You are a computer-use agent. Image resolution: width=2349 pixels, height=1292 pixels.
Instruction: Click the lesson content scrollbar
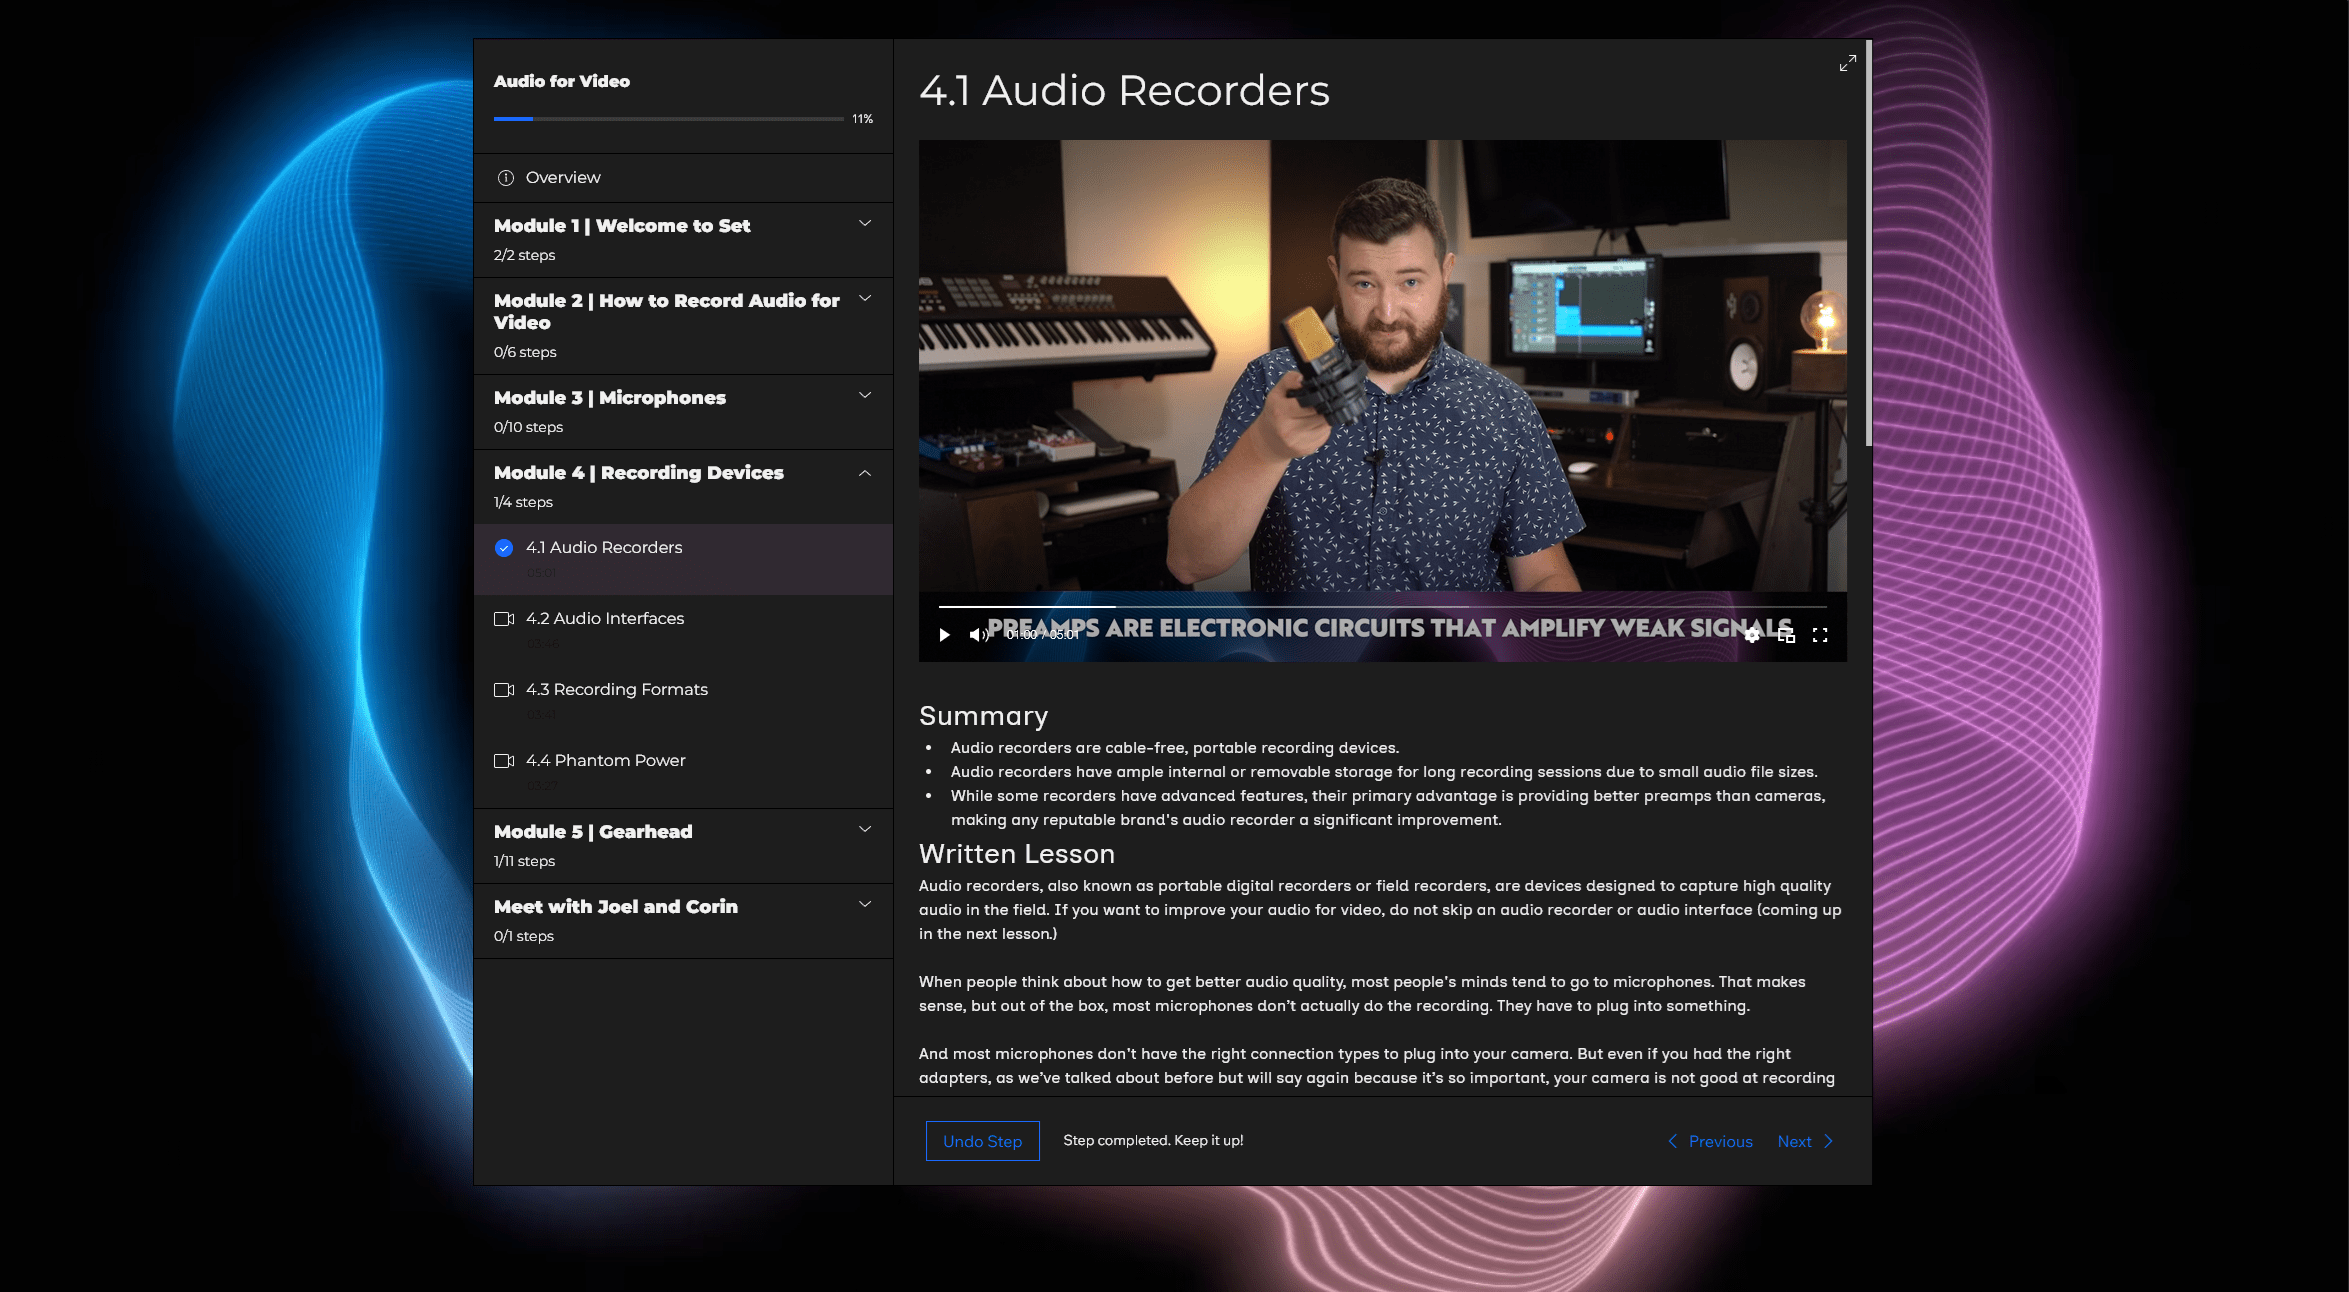(x=1868, y=244)
